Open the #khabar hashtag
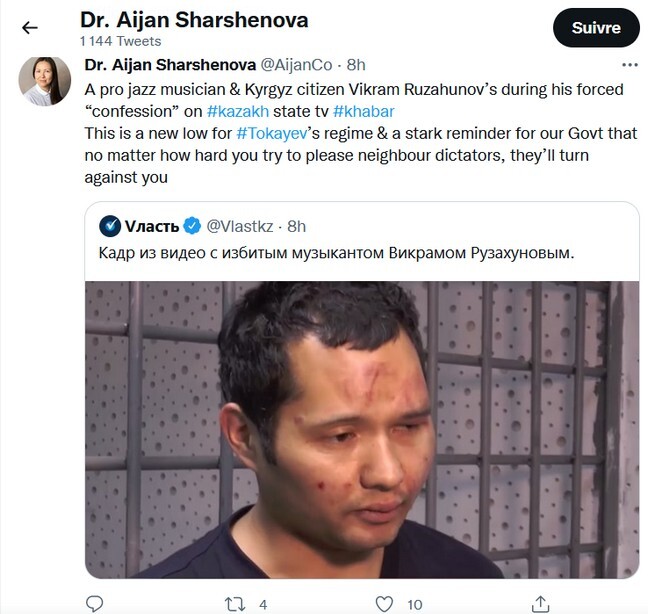The height and width of the screenshot is (614, 648). tap(364, 111)
